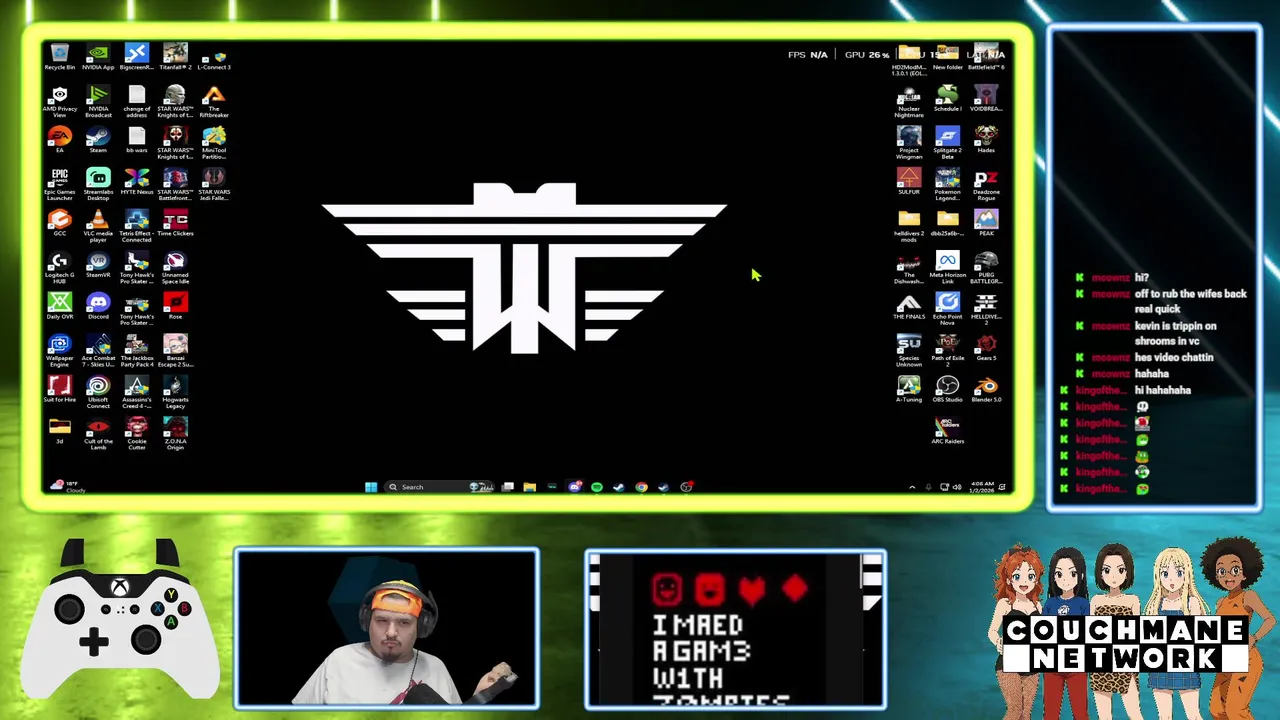Open the Windows Start button
1280x720 pixels.
pos(371,487)
